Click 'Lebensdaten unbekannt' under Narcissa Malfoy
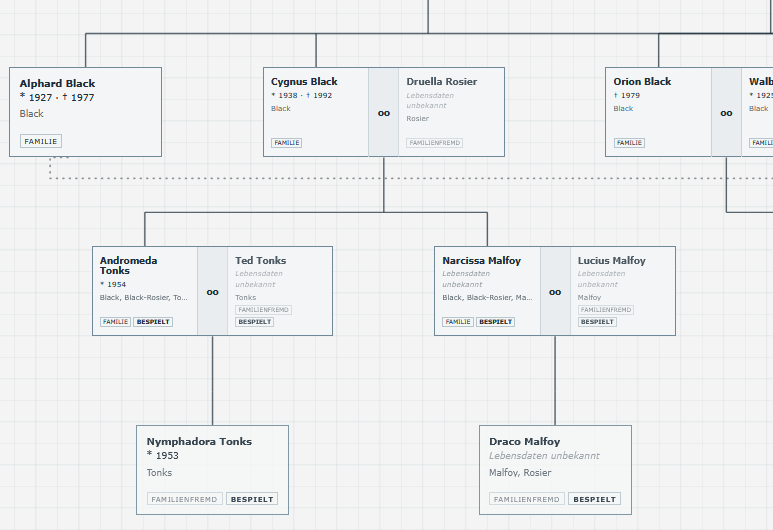 click(466, 279)
